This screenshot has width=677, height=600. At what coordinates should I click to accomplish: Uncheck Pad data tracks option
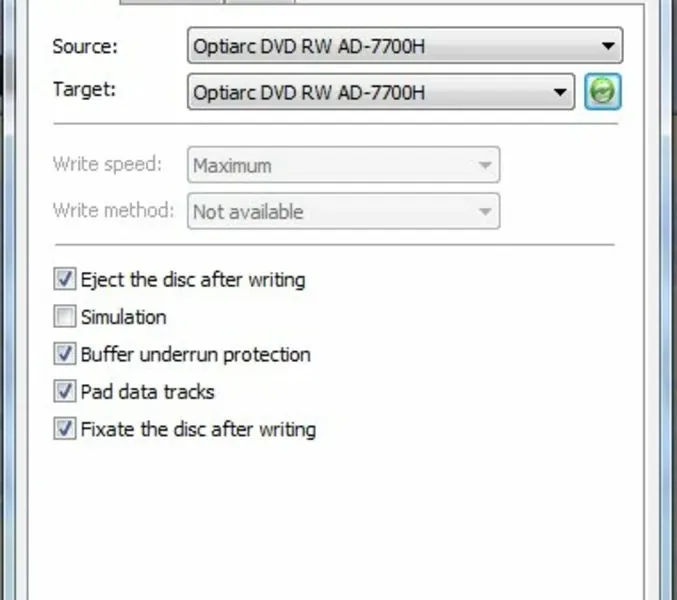click(65, 392)
